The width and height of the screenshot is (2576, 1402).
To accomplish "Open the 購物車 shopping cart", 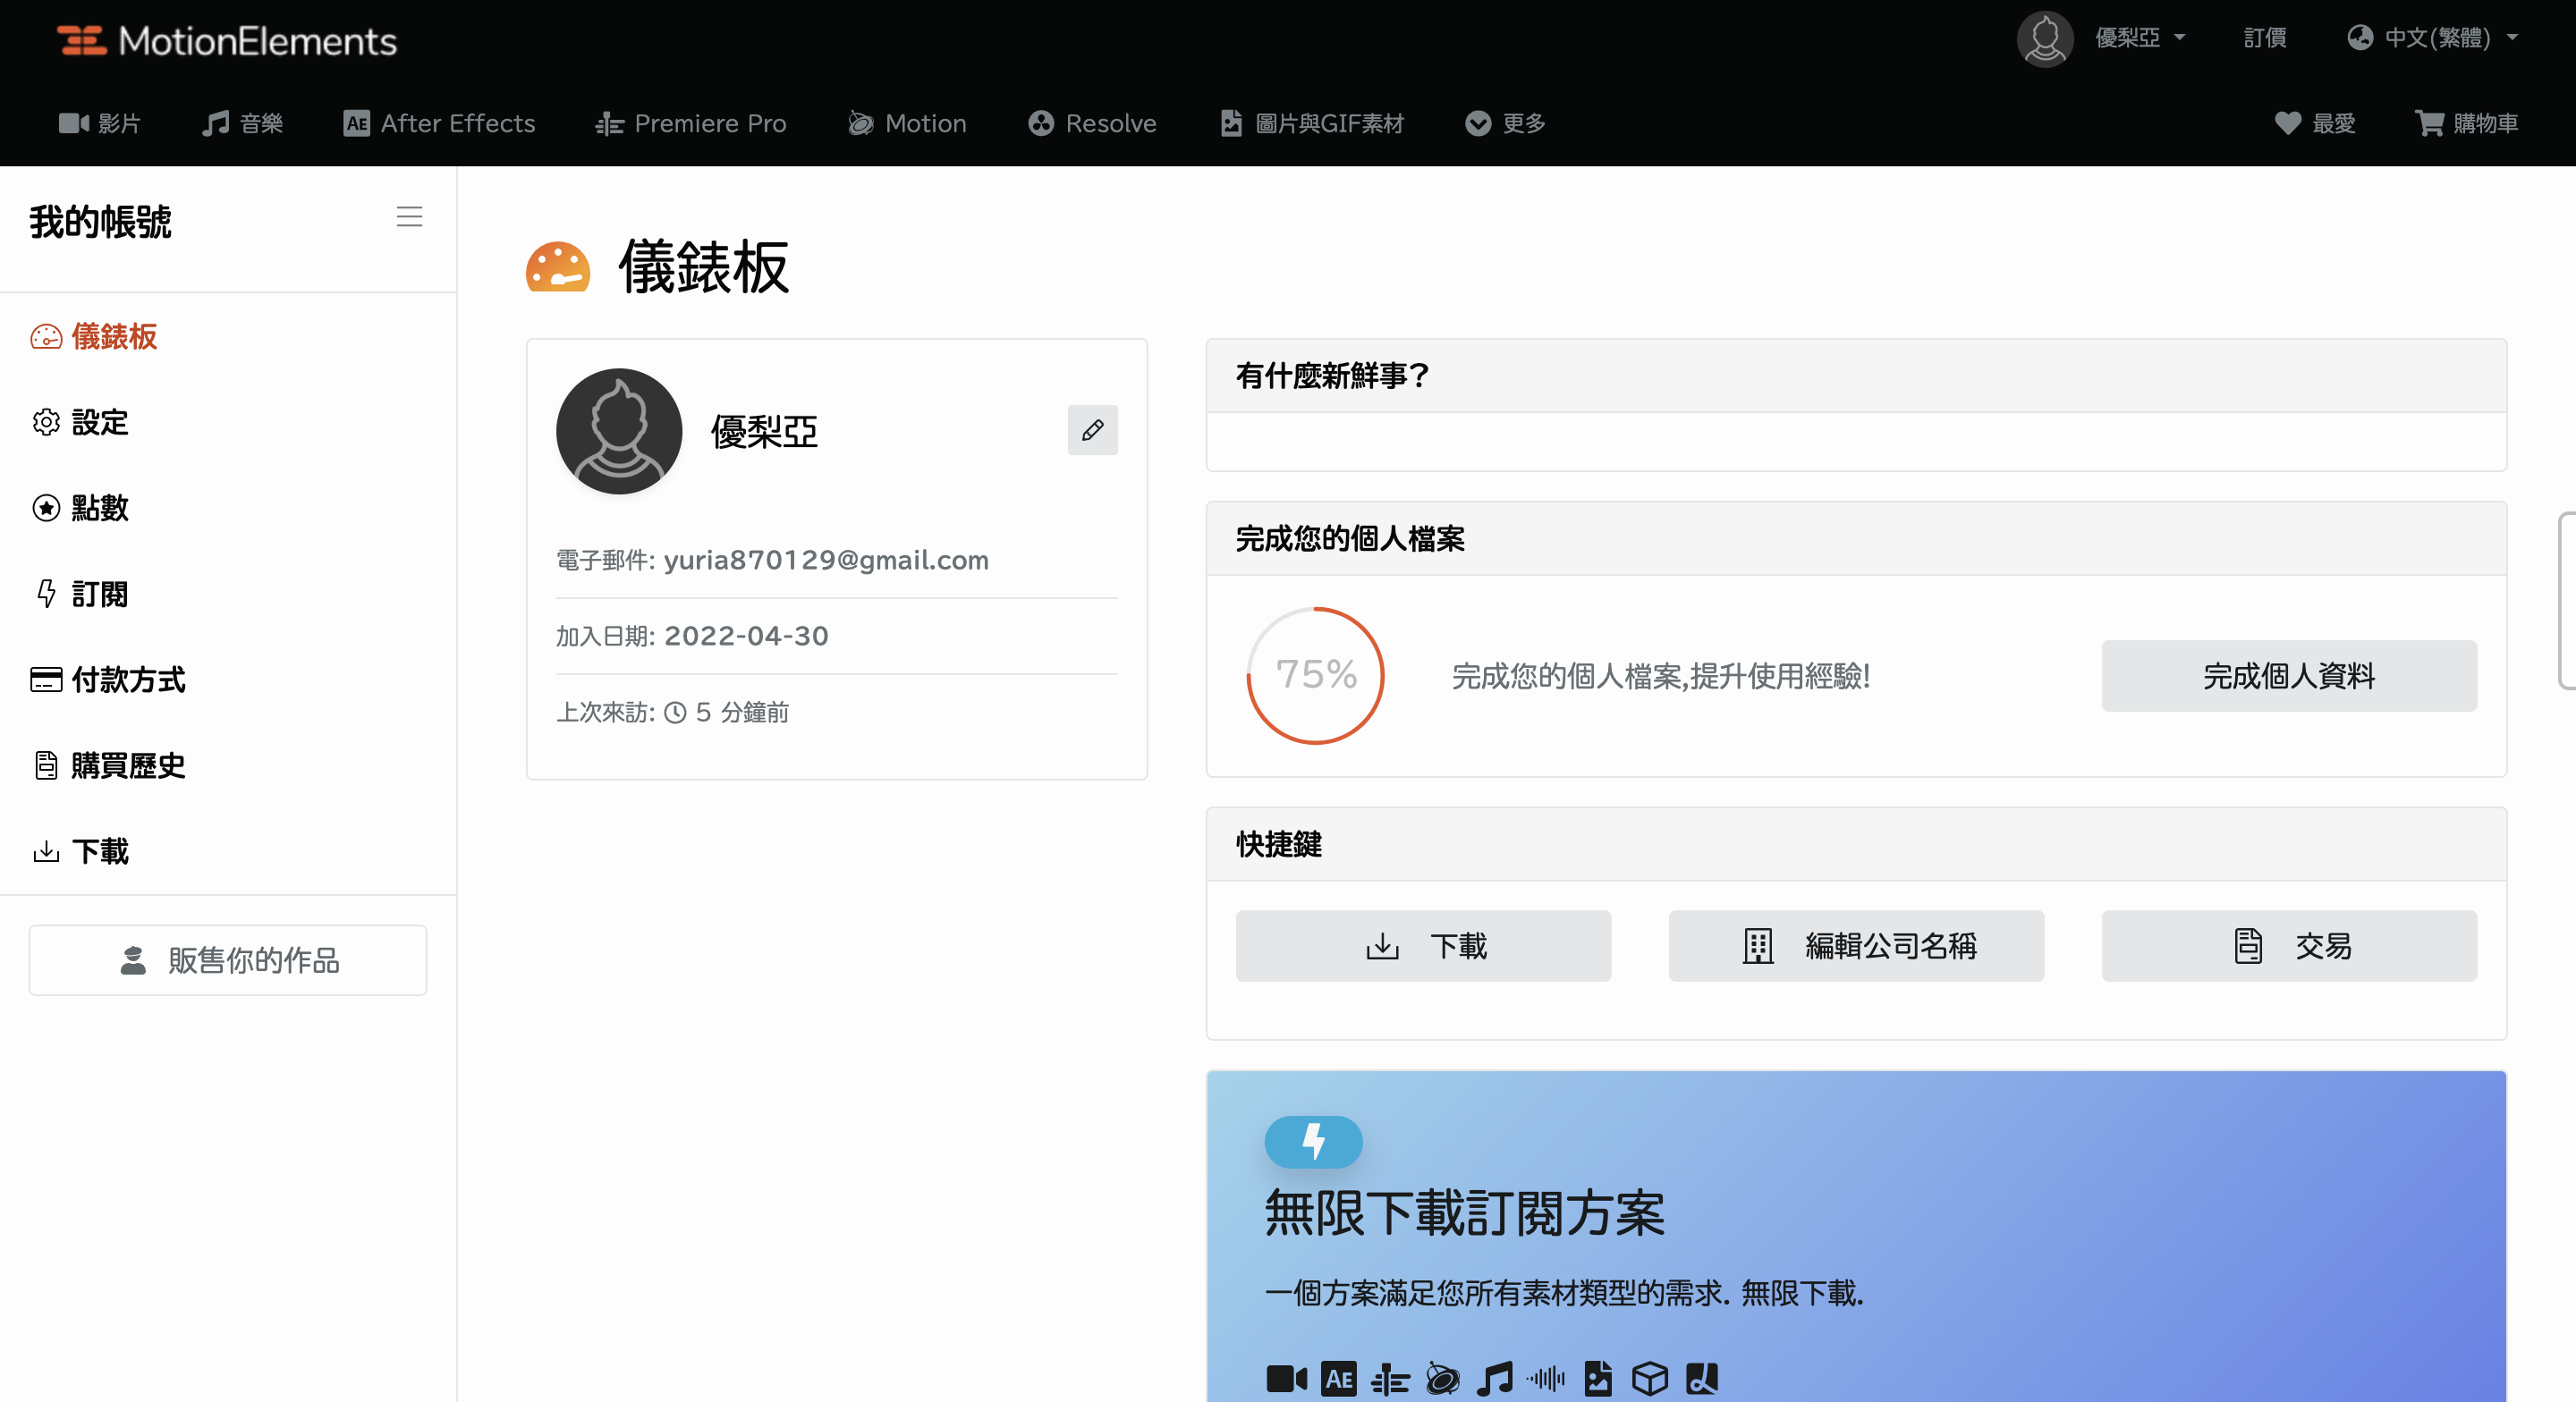I will pos(2466,123).
